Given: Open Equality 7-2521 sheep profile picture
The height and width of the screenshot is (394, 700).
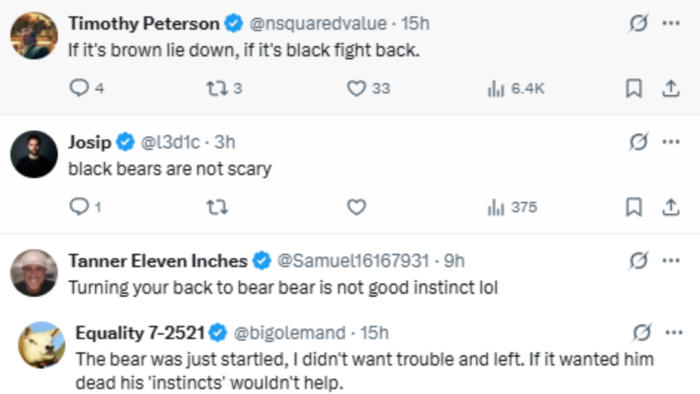Looking at the screenshot, I should [x=42, y=345].
